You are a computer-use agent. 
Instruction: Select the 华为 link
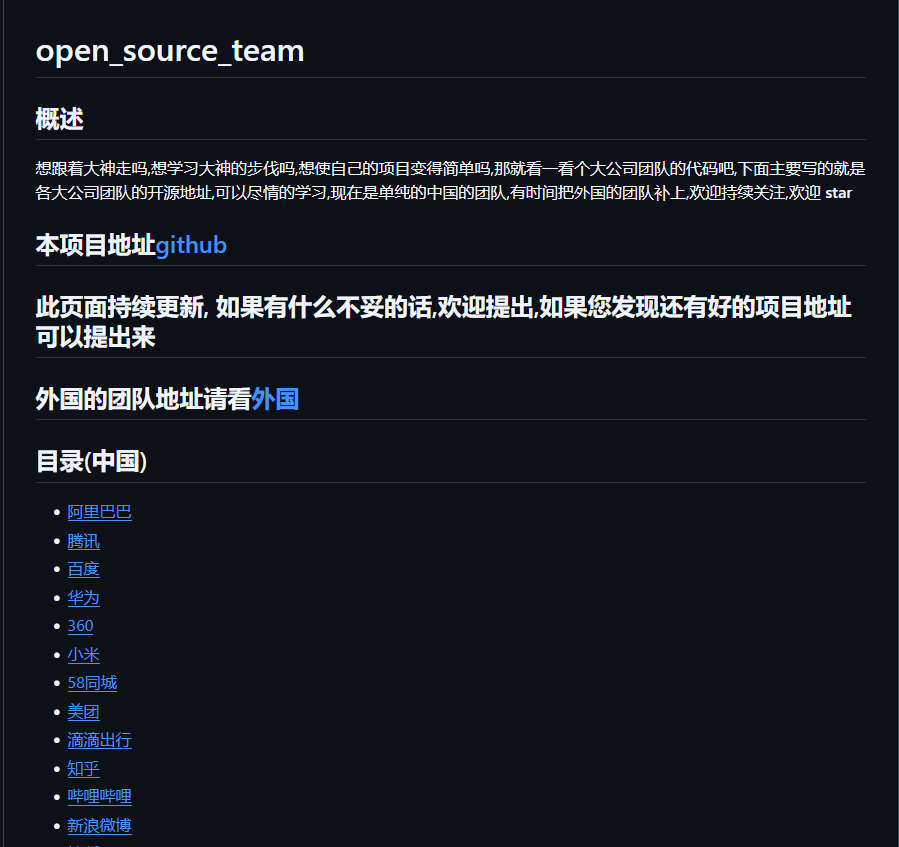(x=84, y=598)
